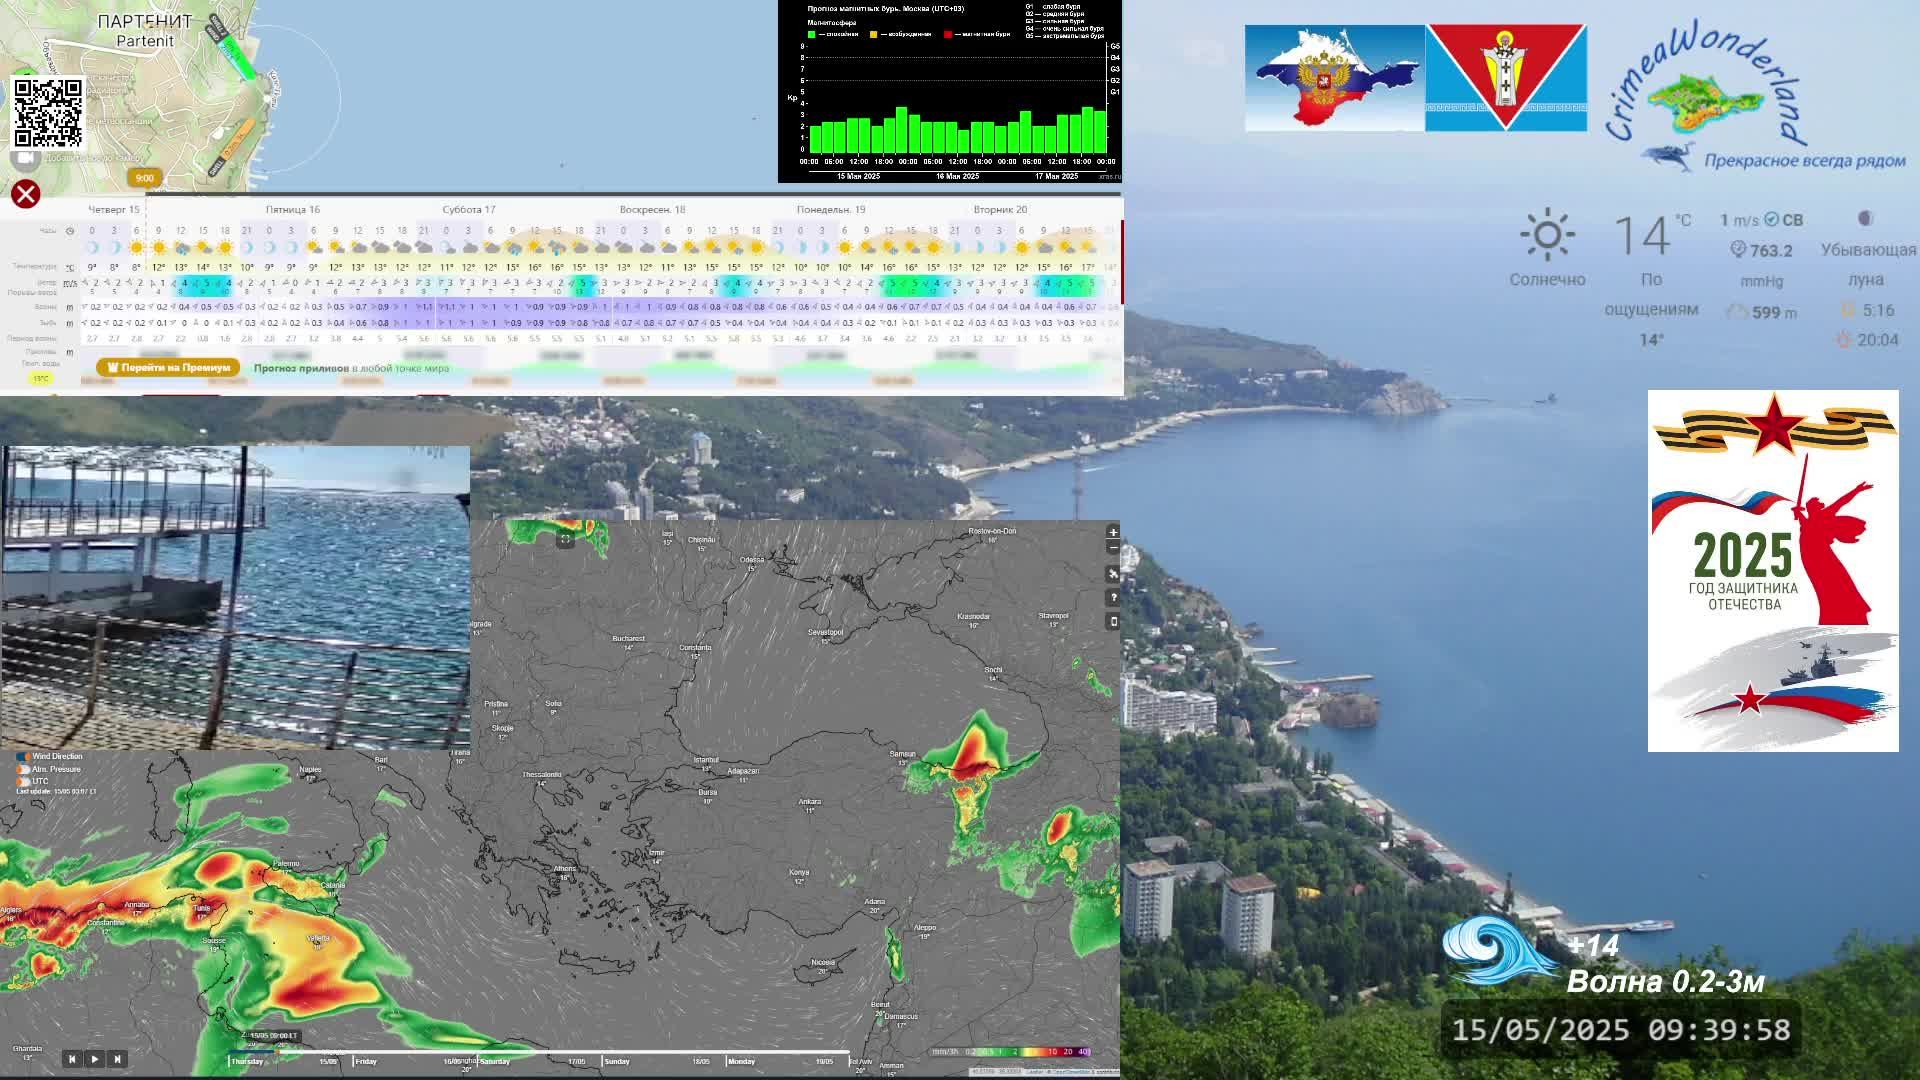Click Ankara label on map
This screenshot has width=1920, height=1080.
809,801
